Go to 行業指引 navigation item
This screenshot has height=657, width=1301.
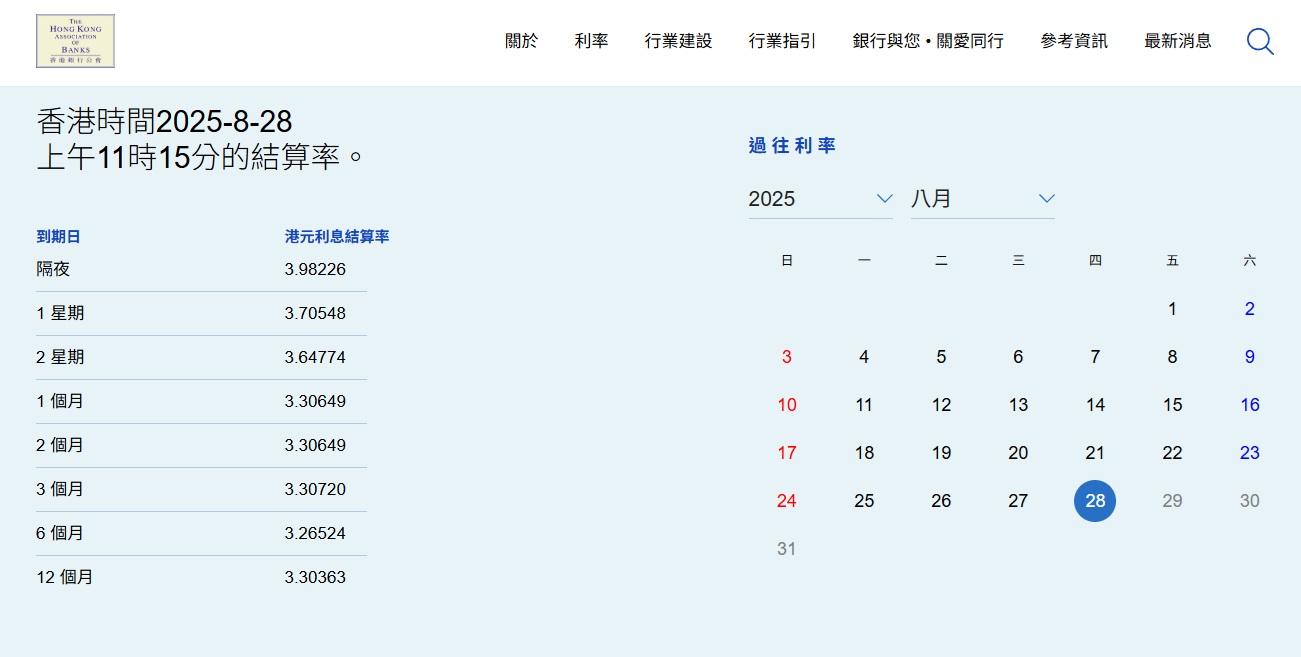point(782,41)
